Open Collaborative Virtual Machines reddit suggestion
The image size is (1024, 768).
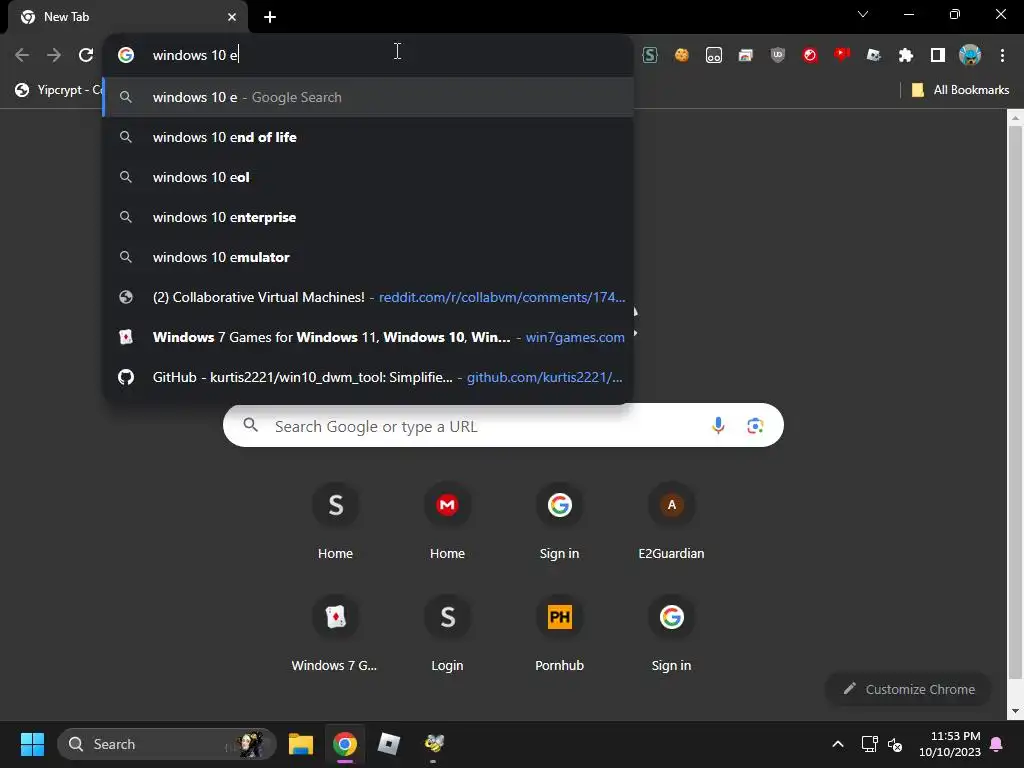click(x=369, y=297)
